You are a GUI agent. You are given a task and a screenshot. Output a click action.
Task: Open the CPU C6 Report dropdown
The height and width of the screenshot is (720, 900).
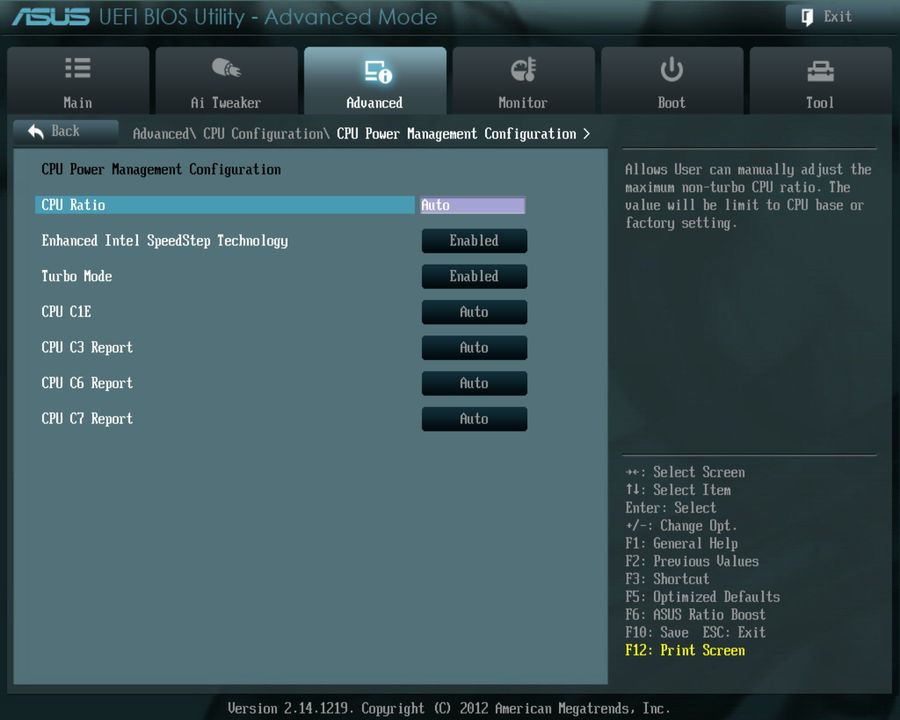pyautogui.click(x=474, y=383)
